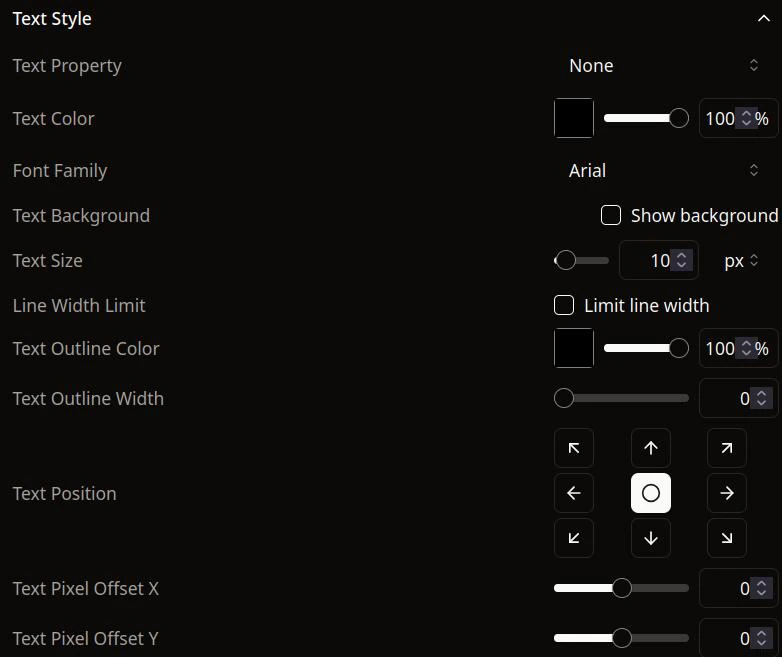Click the Text Outline Color opacity stepper
The width and height of the screenshot is (782, 657).
[746, 348]
